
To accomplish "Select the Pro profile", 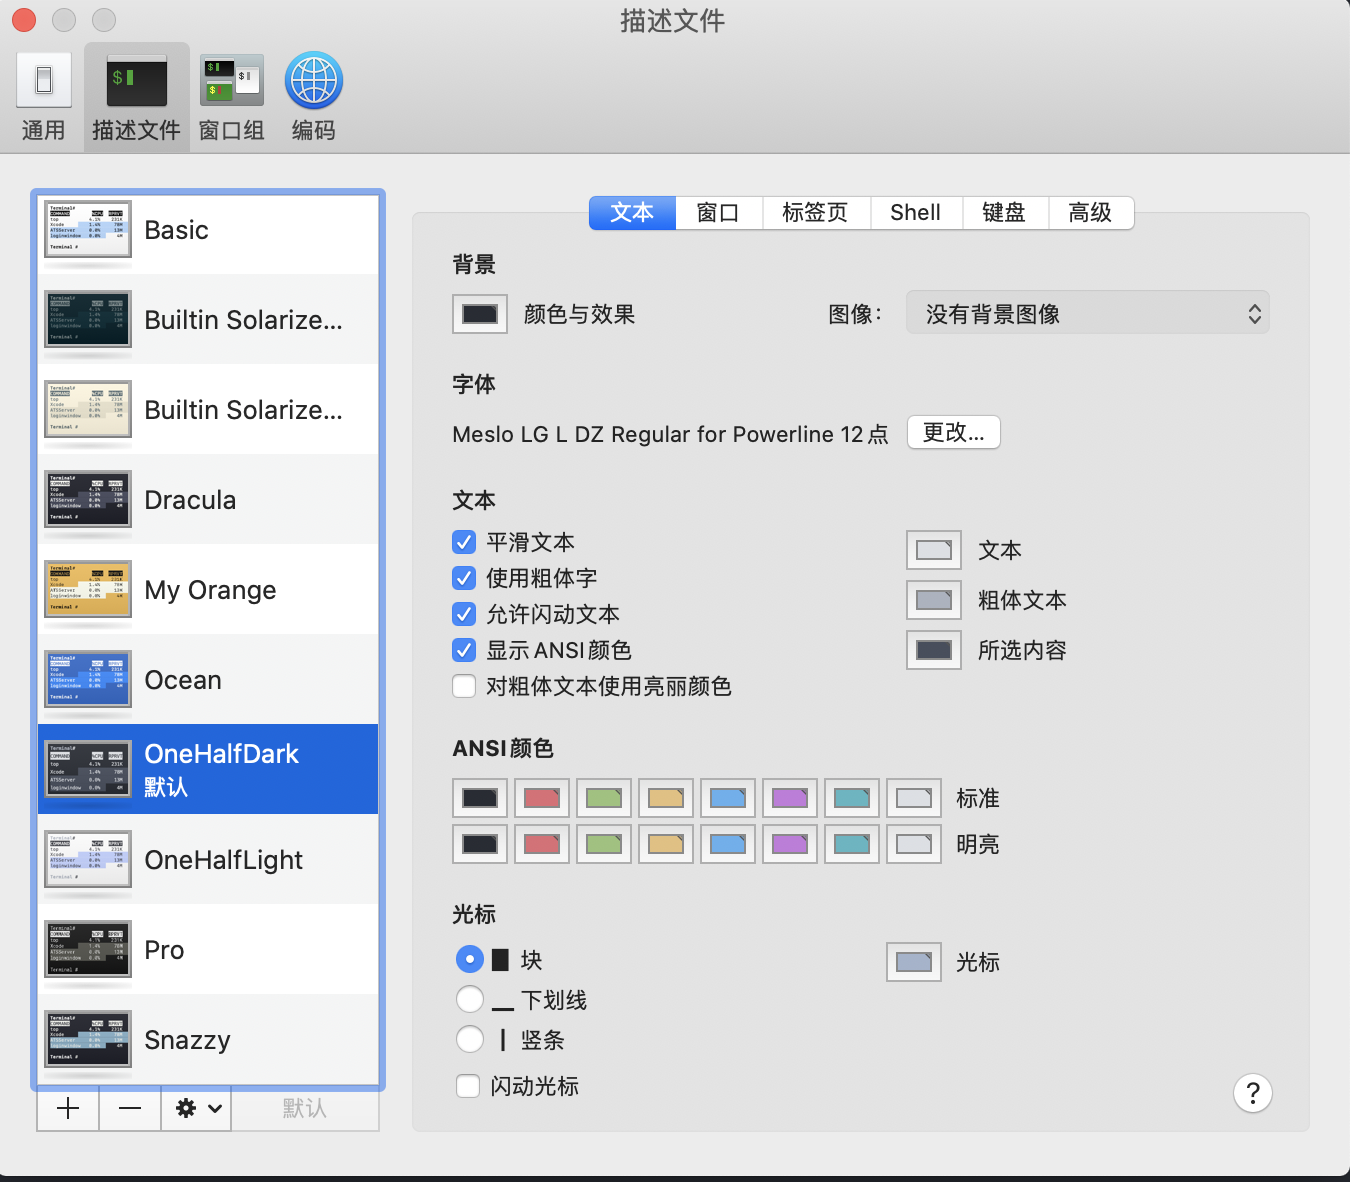I will (208, 949).
